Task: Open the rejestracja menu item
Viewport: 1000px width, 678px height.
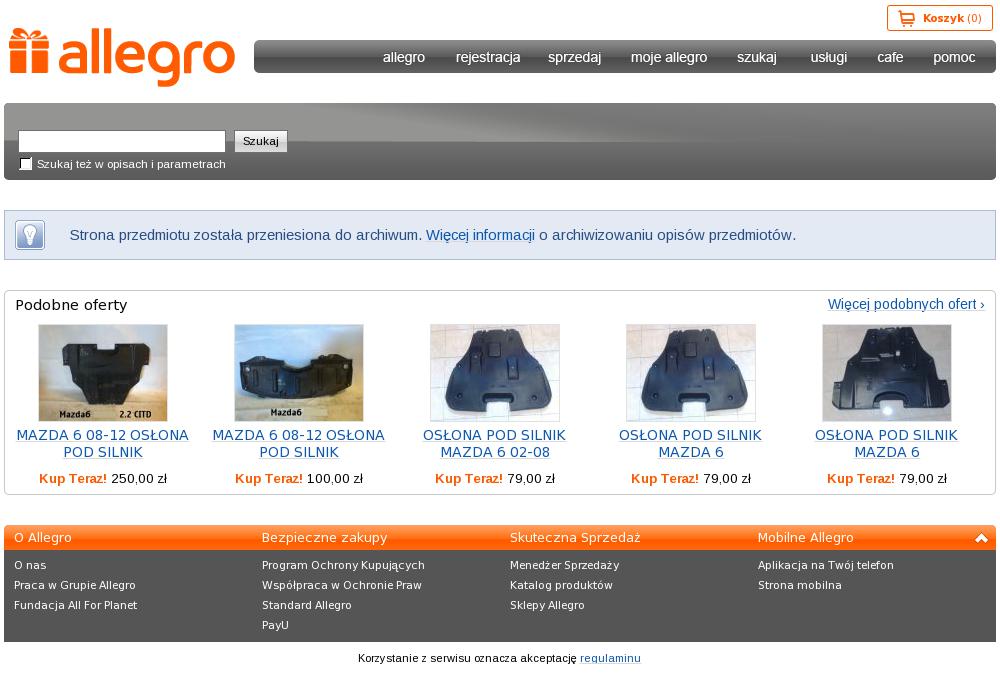Action: tap(488, 57)
